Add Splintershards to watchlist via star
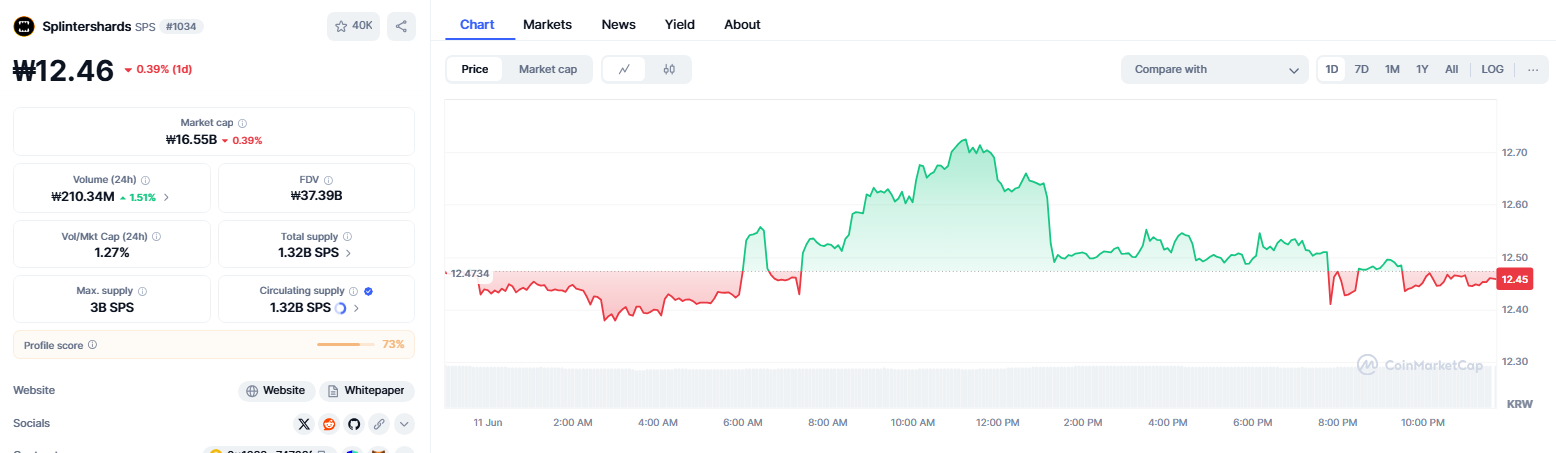 click(x=353, y=26)
